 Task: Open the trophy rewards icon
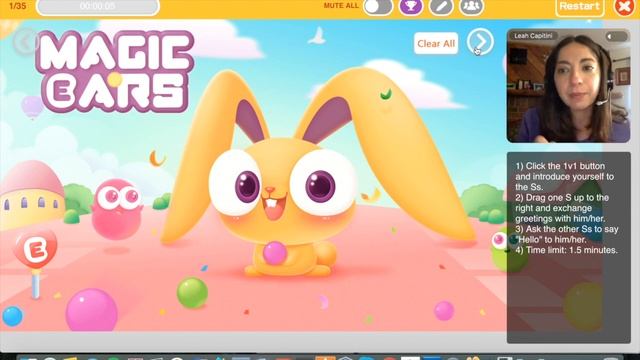point(411,7)
